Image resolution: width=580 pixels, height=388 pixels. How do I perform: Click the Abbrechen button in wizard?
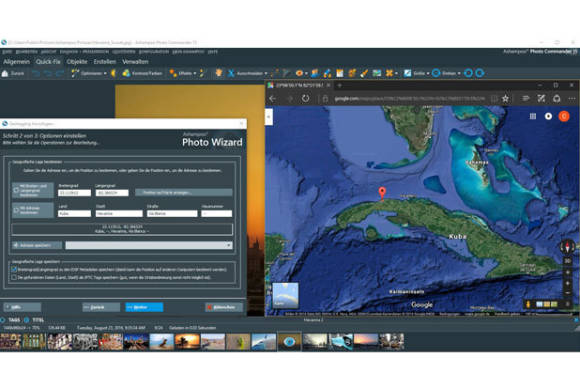click(224, 307)
